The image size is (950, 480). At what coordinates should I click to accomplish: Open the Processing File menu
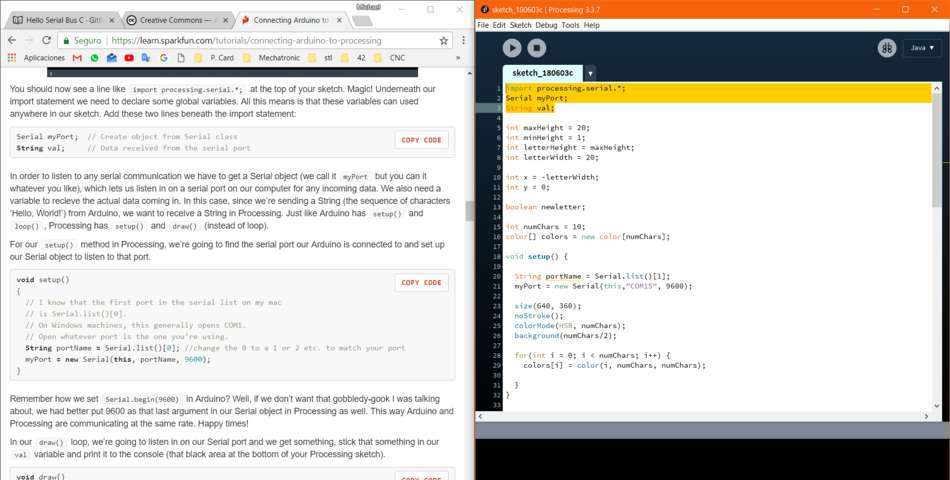point(483,25)
